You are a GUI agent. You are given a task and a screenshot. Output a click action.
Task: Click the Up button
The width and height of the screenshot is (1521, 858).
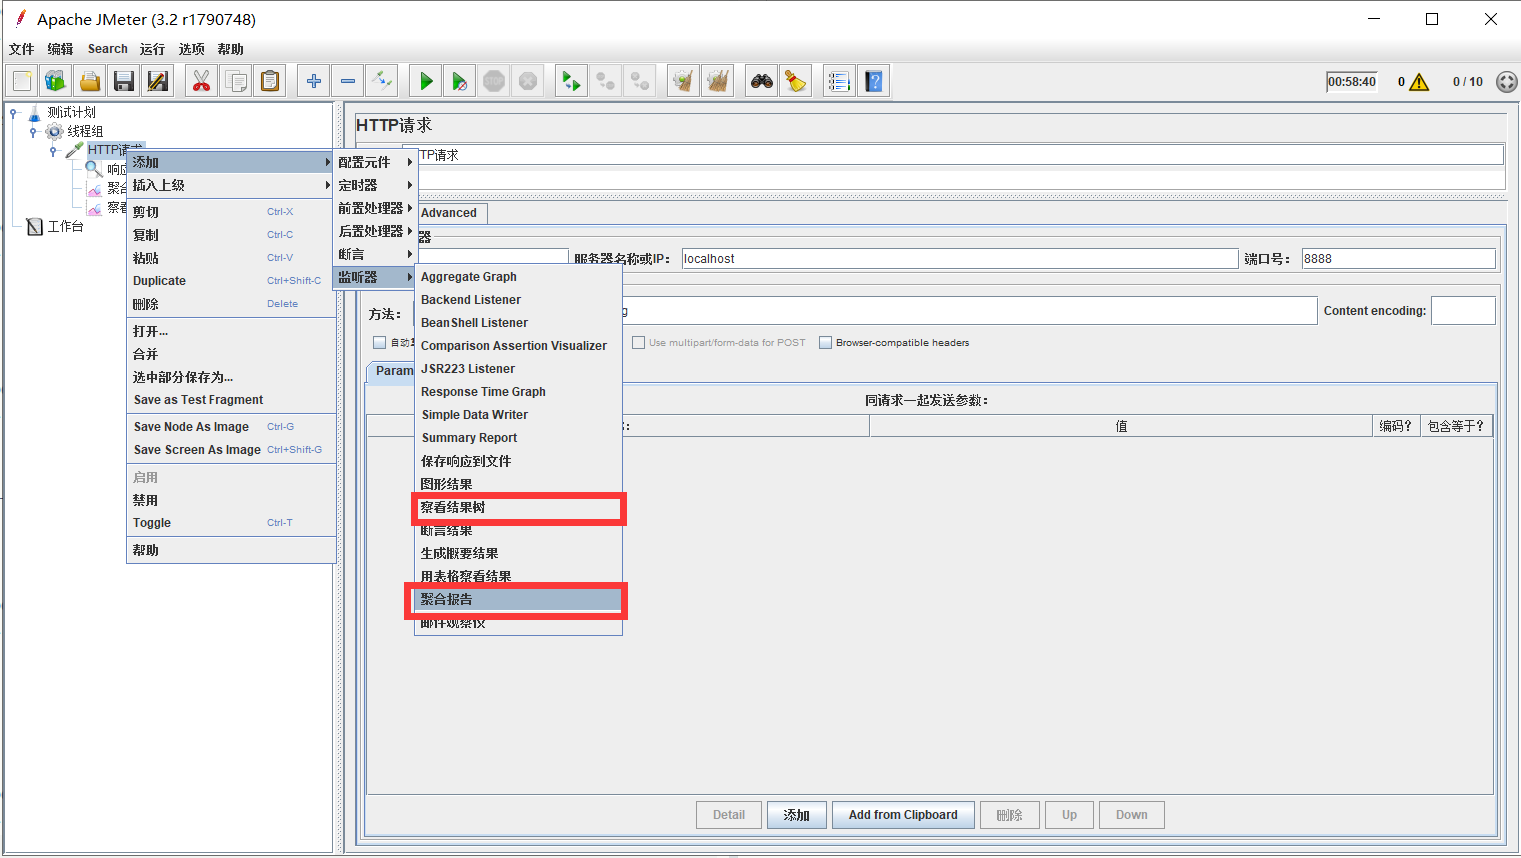(x=1069, y=815)
